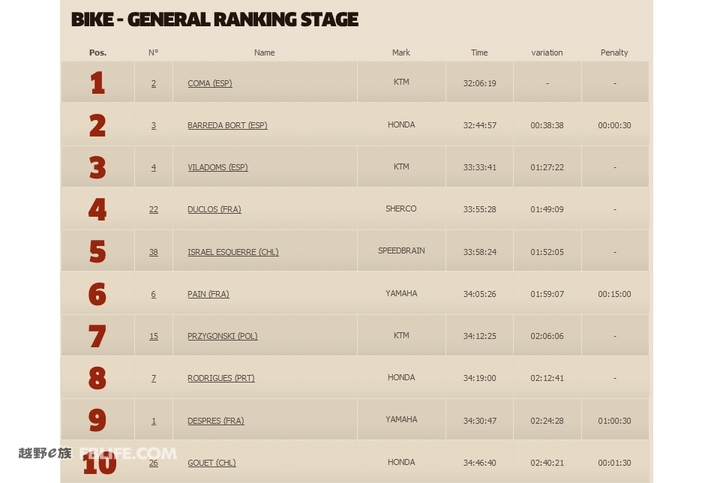
Task: Click the large position 1 numeral
Action: click(x=97, y=83)
